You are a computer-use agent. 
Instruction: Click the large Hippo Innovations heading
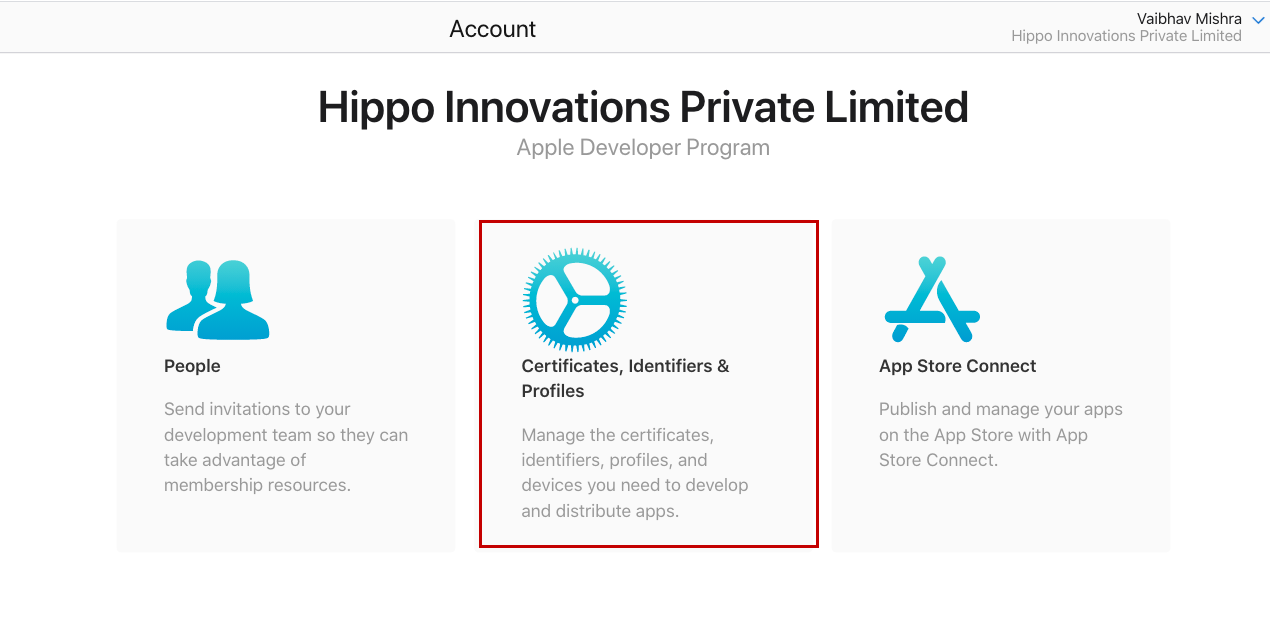pyautogui.click(x=643, y=107)
